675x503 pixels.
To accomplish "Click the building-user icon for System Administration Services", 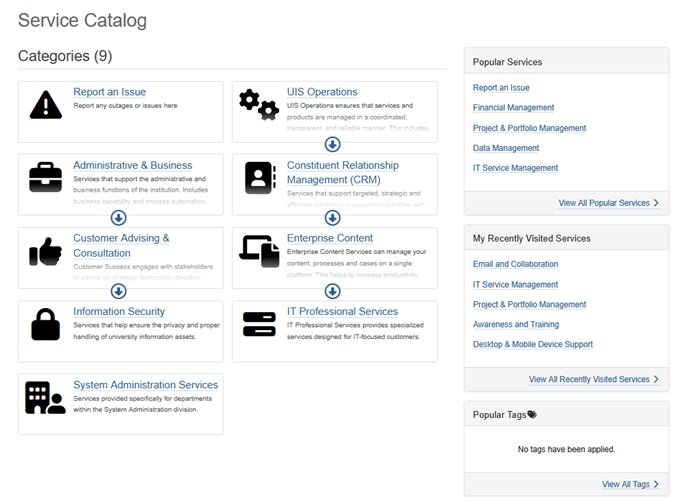I will 46,397.
